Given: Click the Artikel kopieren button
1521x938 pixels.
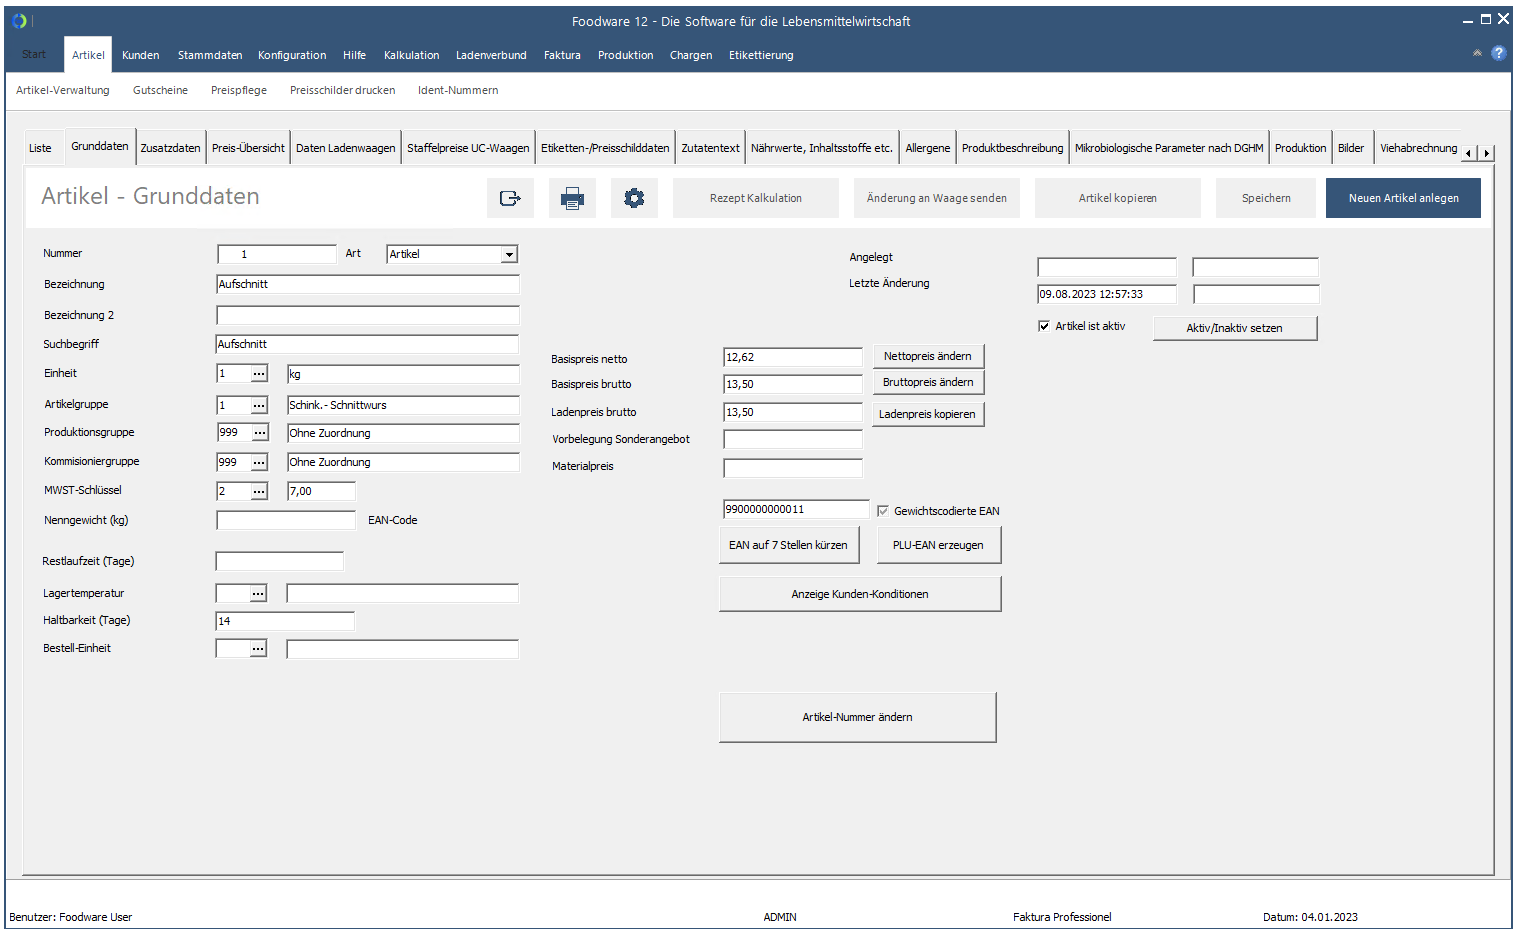Looking at the screenshot, I should click(1118, 198).
